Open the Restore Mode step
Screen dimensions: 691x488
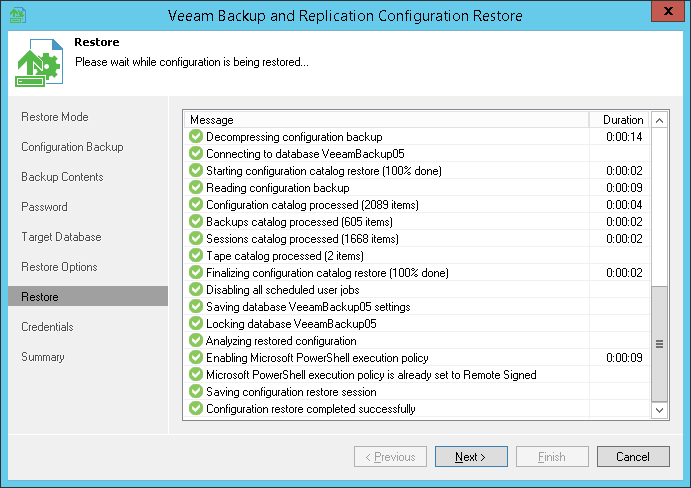(x=55, y=117)
